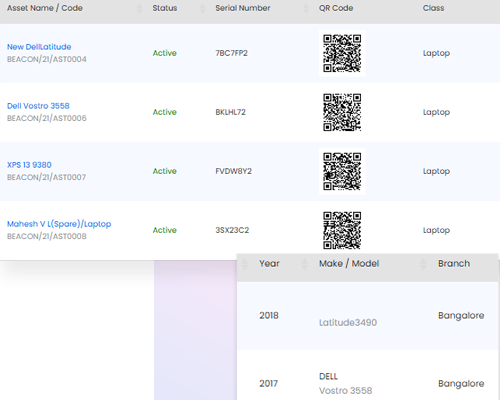The image size is (500, 400).
Task: Open the New DellLatitude asset link
Action: tap(39, 47)
